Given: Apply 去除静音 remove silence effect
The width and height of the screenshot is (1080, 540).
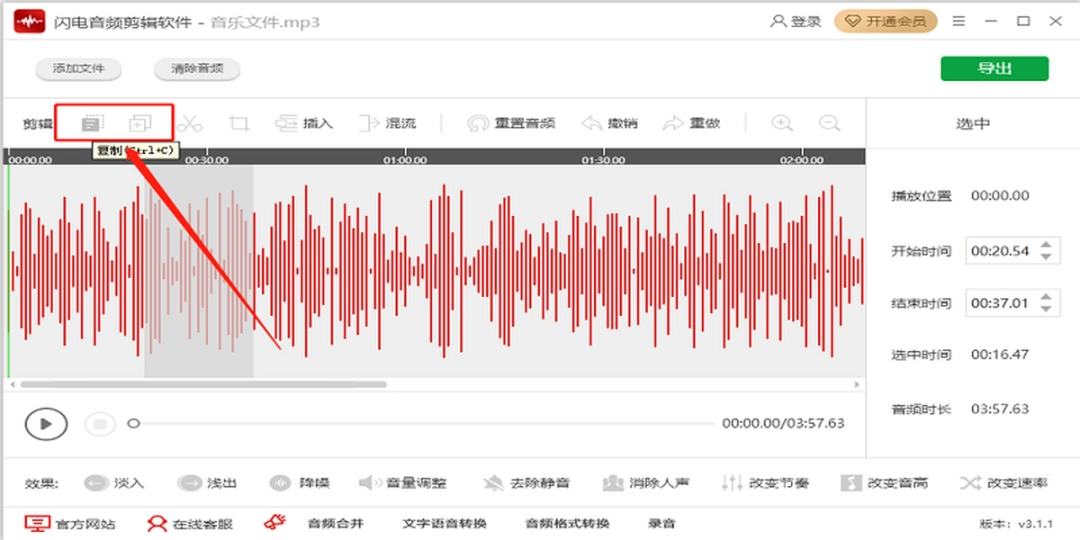Looking at the screenshot, I should [x=526, y=483].
